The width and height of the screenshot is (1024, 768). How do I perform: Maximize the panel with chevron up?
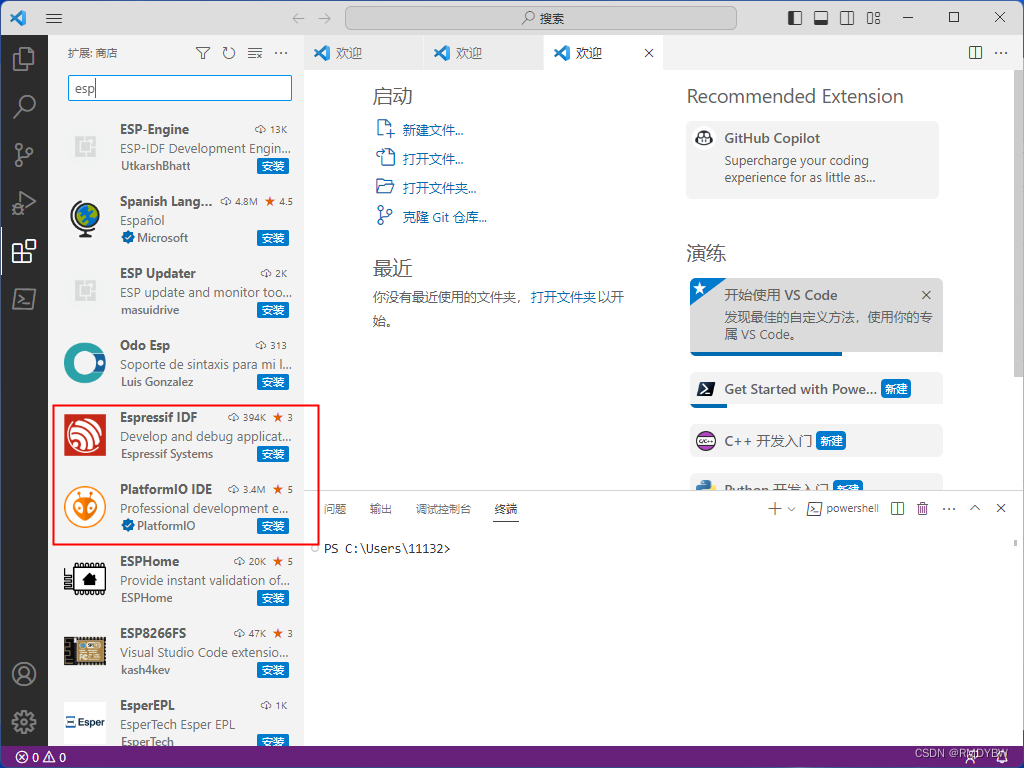tap(975, 508)
